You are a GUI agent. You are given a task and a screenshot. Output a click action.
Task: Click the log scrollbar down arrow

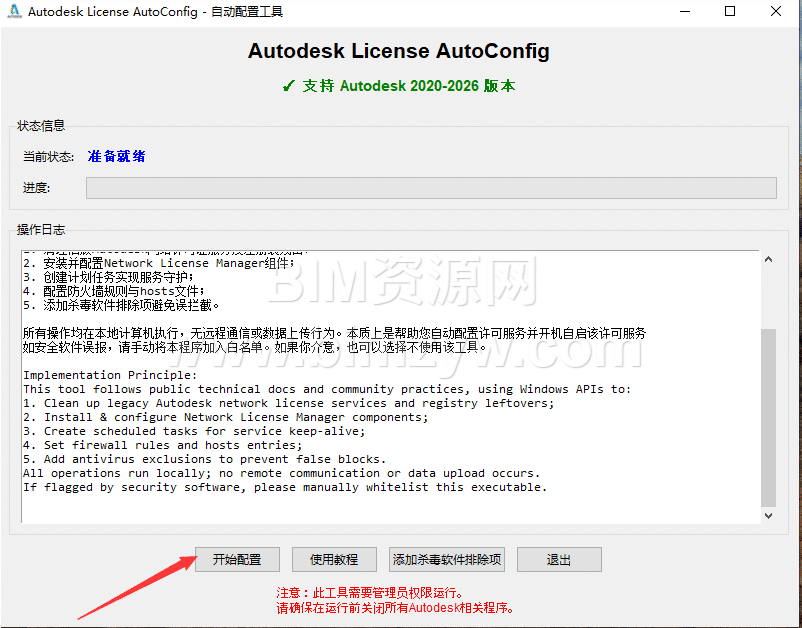[x=768, y=515]
